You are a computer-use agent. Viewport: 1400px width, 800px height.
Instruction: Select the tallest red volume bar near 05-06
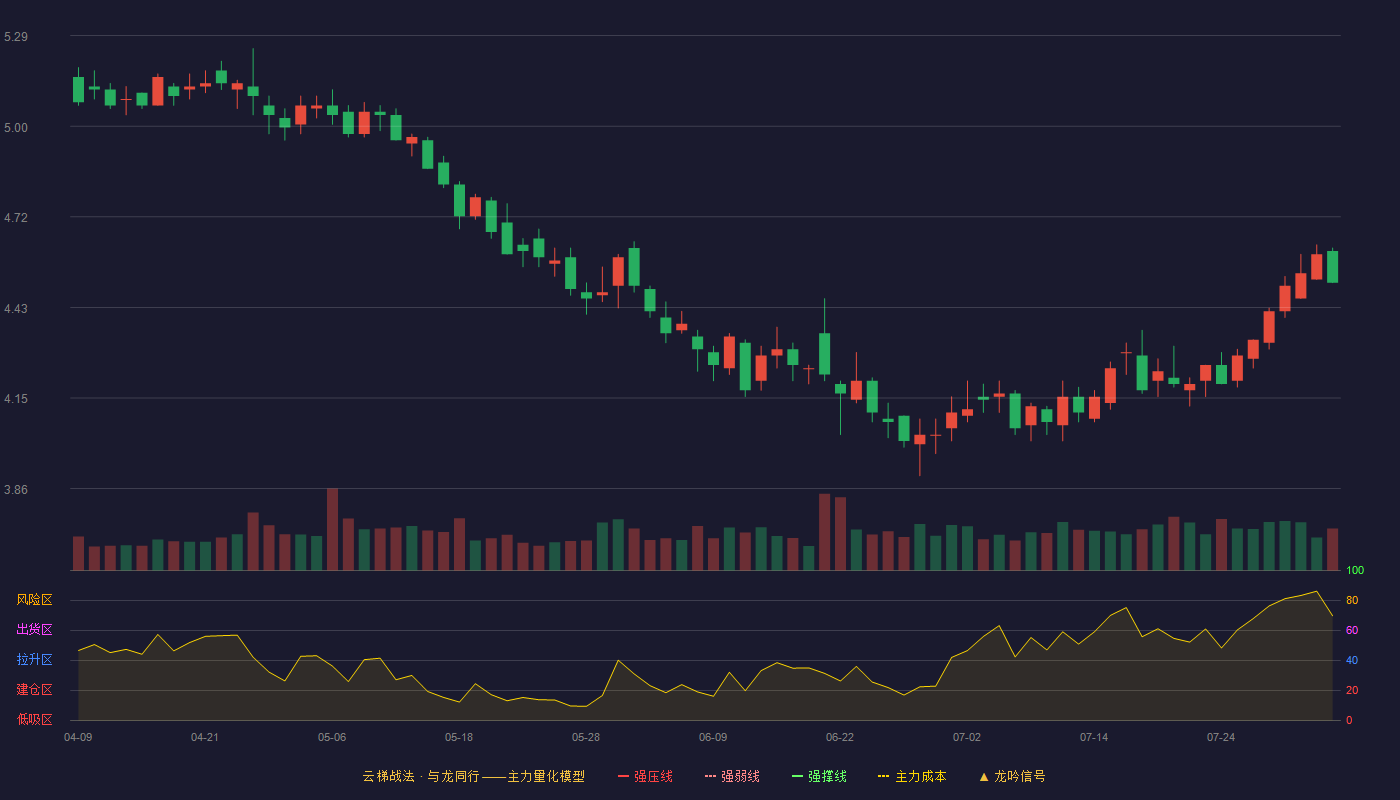[x=332, y=529]
